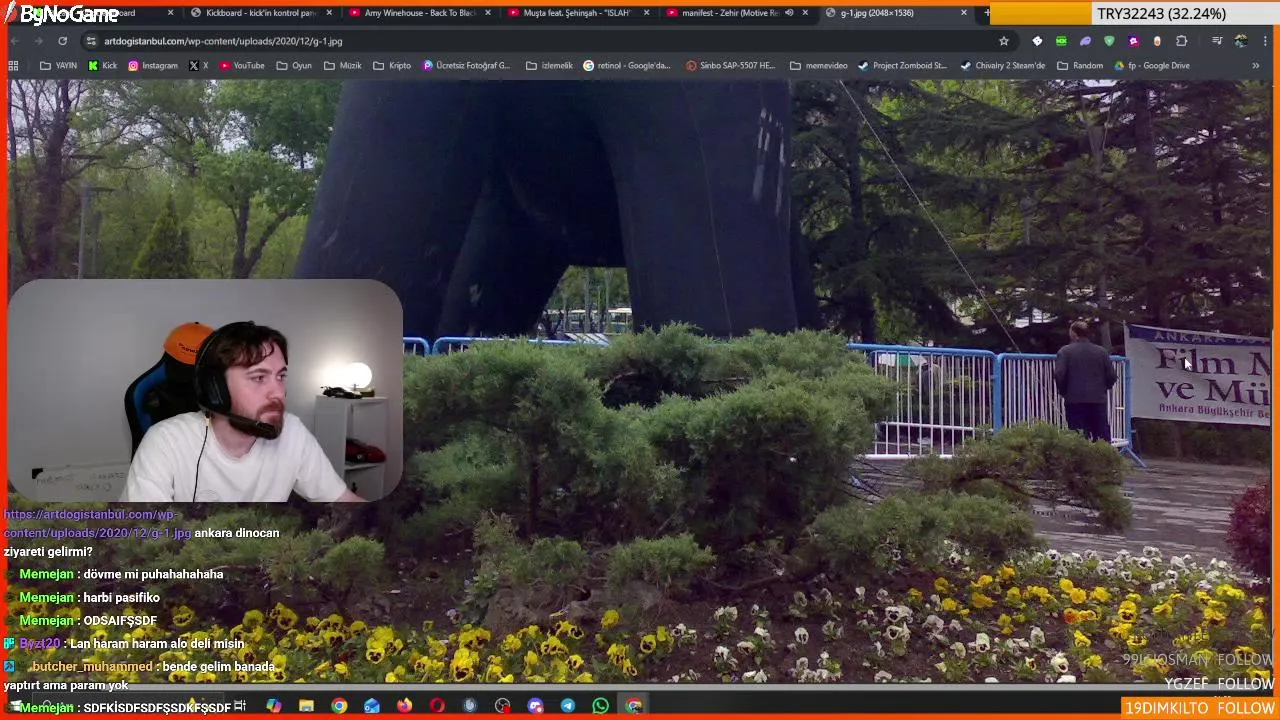Open Opera from taskbar
The image size is (1280, 720).
[437, 706]
